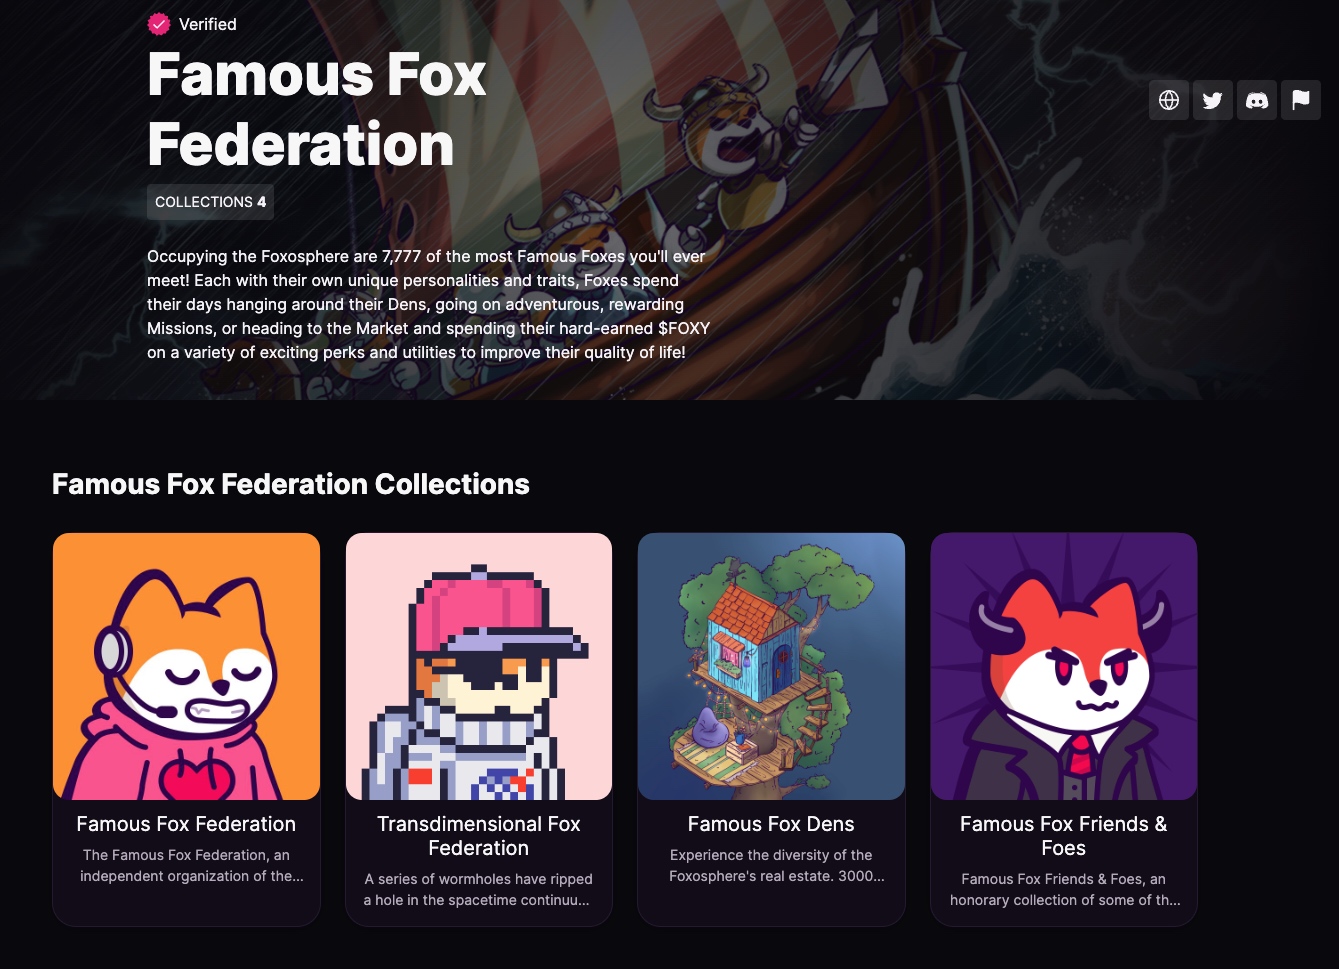Click the Famous Fox Dens description text
The width and height of the screenshot is (1339, 969).
point(776,866)
